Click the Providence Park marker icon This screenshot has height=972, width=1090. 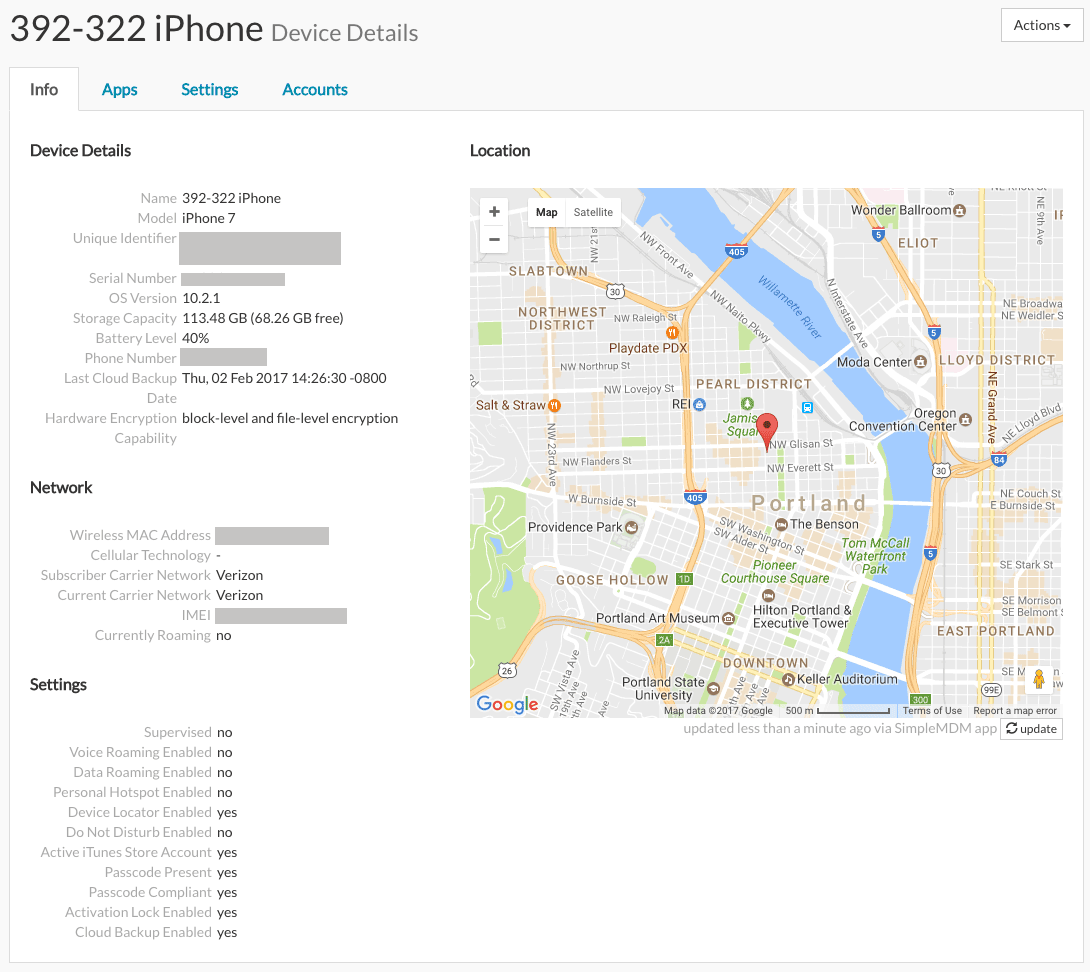coord(631,527)
